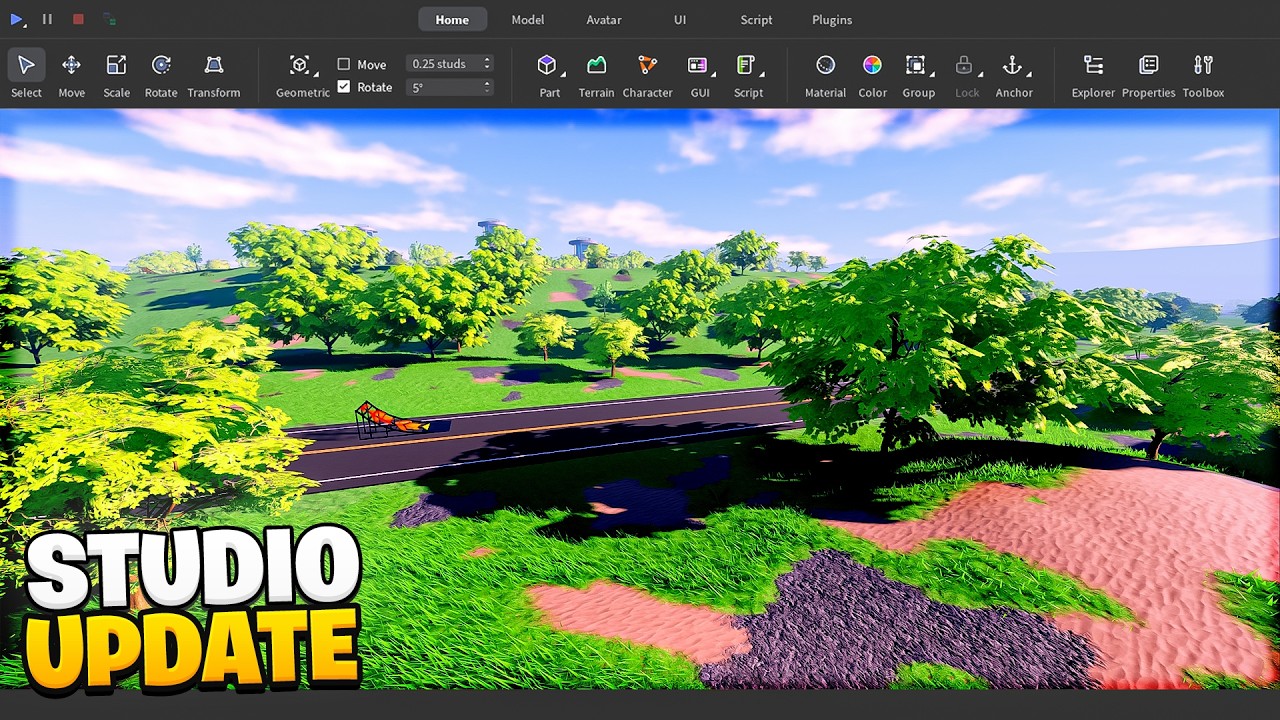Expand the Lock dropdown arrow
Viewport: 1280px width, 720px height.
coord(980,74)
